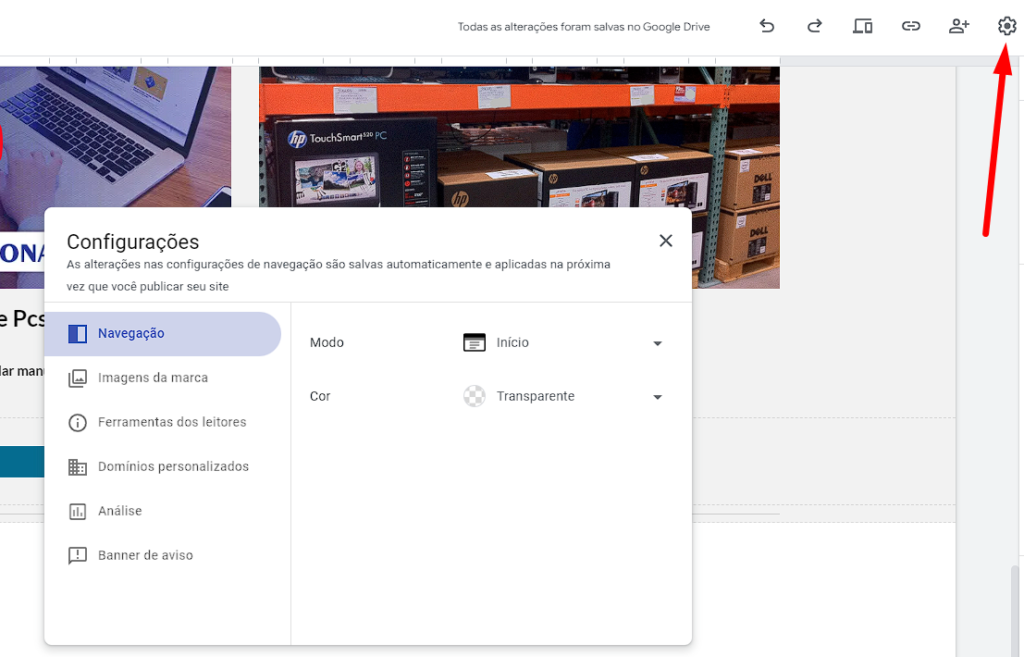Click the Navegação sidebar icon
The width and height of the screenshot is (1024, 657).
[77, 334]
